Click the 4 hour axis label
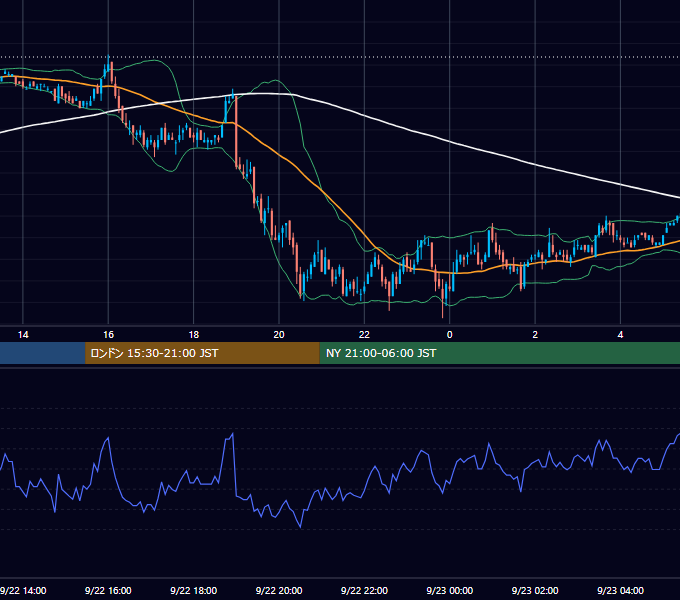The width and height of the screenshot is (680, 600). point(621,335)
